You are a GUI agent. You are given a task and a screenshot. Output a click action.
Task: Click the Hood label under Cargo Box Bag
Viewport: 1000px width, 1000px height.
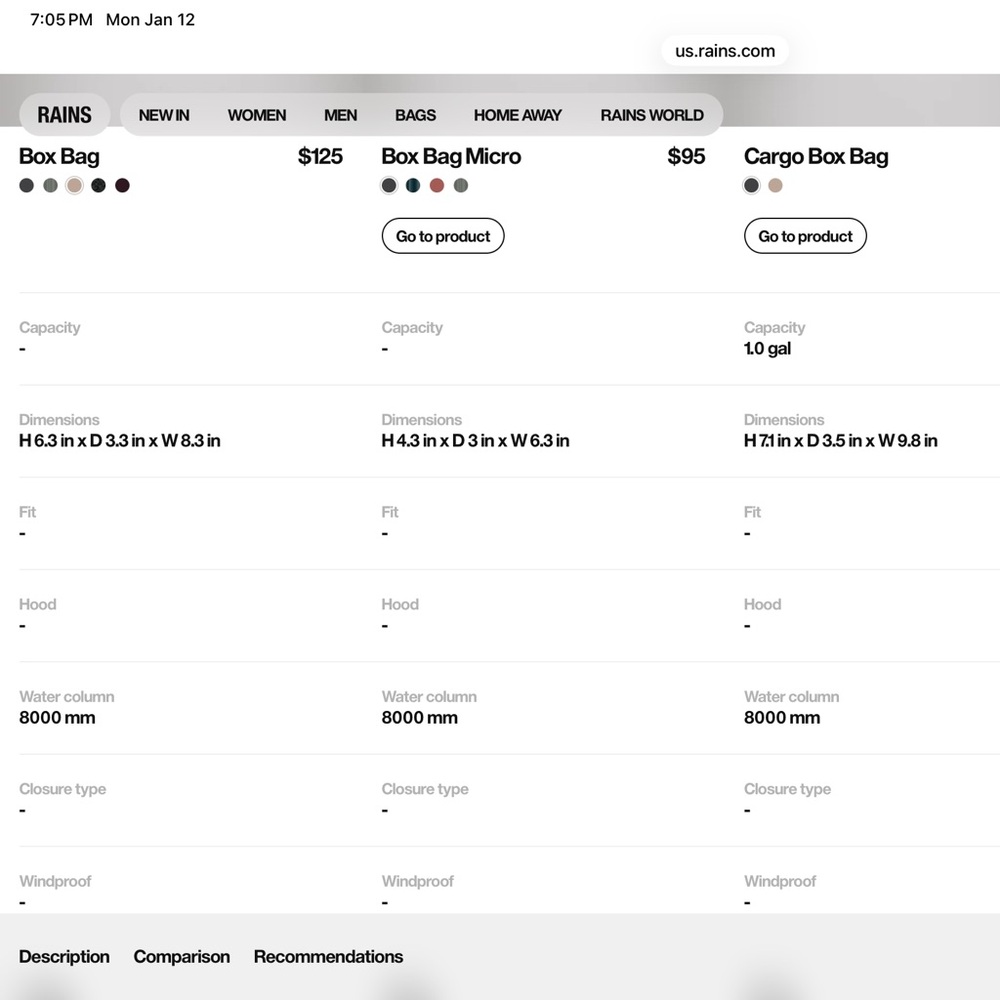tap(762, 605)
